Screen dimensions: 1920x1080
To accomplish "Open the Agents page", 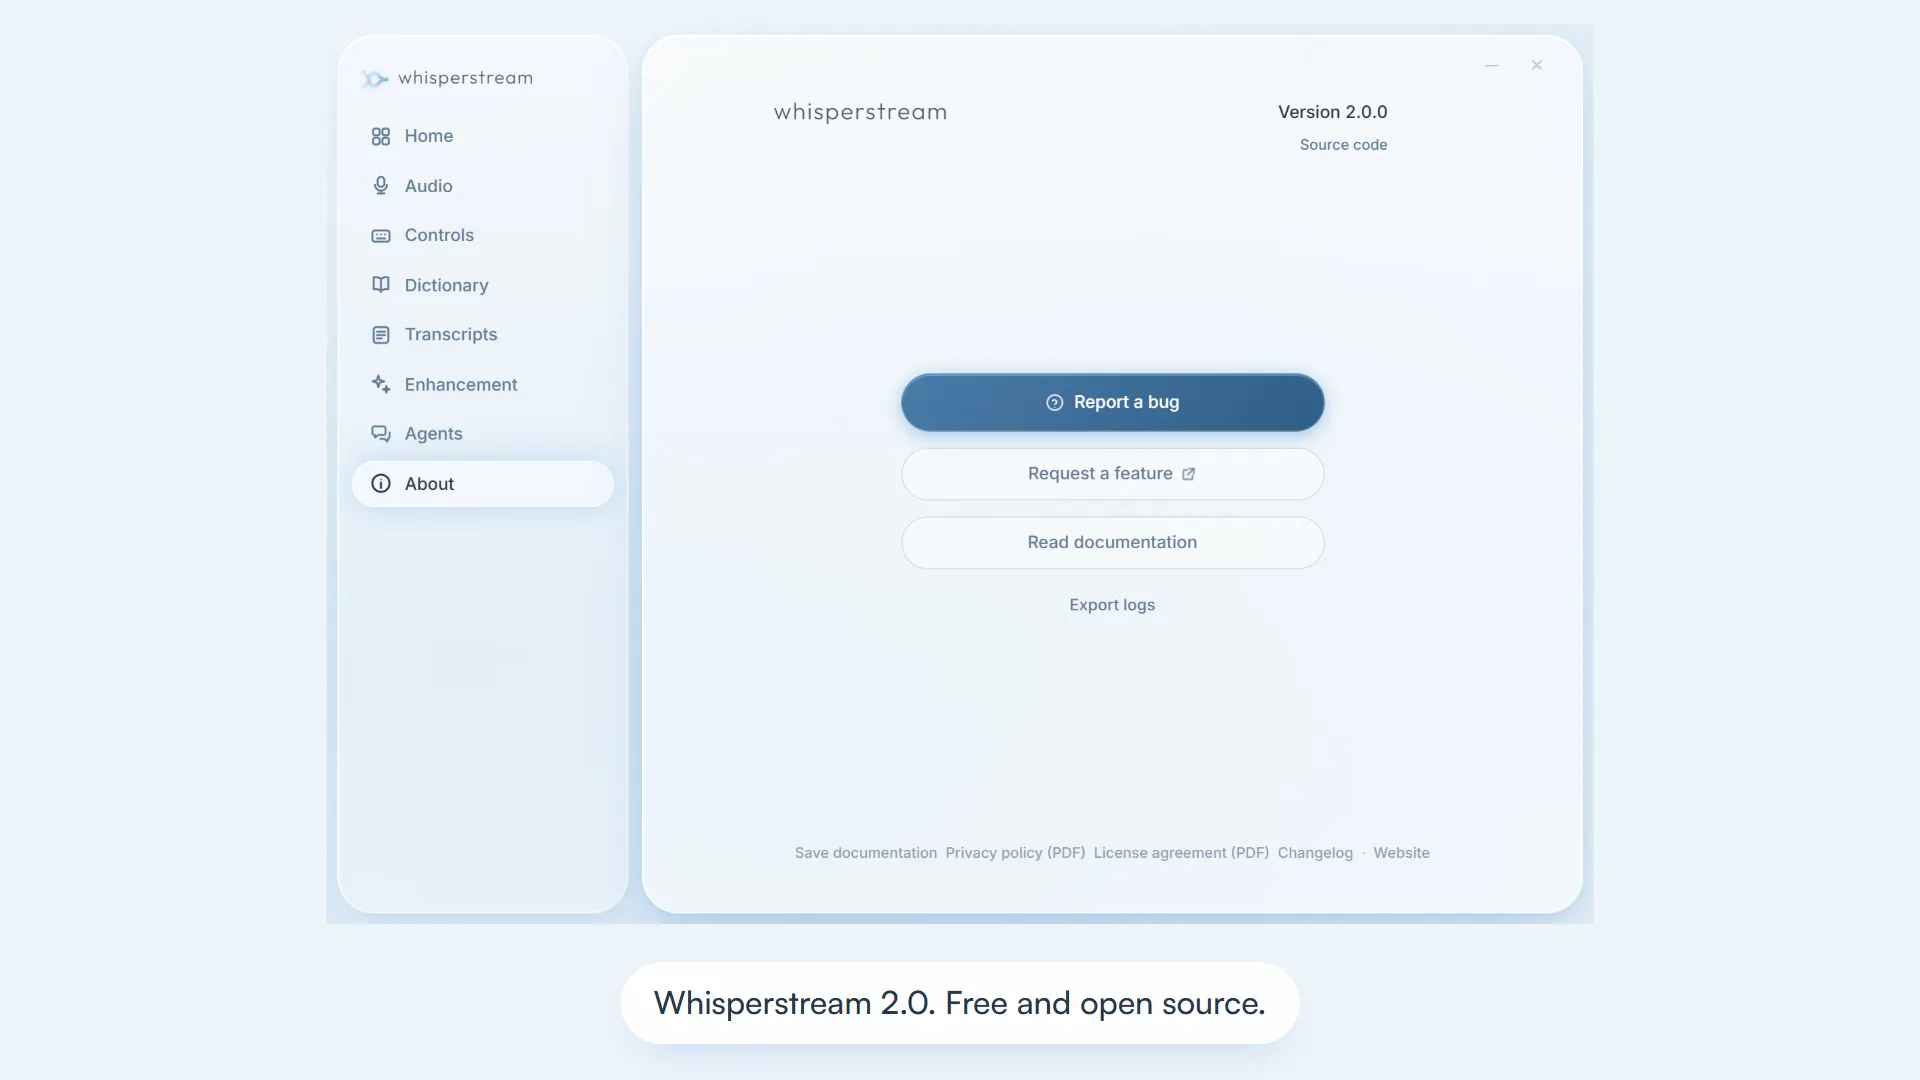I will [x=483, y=434].
